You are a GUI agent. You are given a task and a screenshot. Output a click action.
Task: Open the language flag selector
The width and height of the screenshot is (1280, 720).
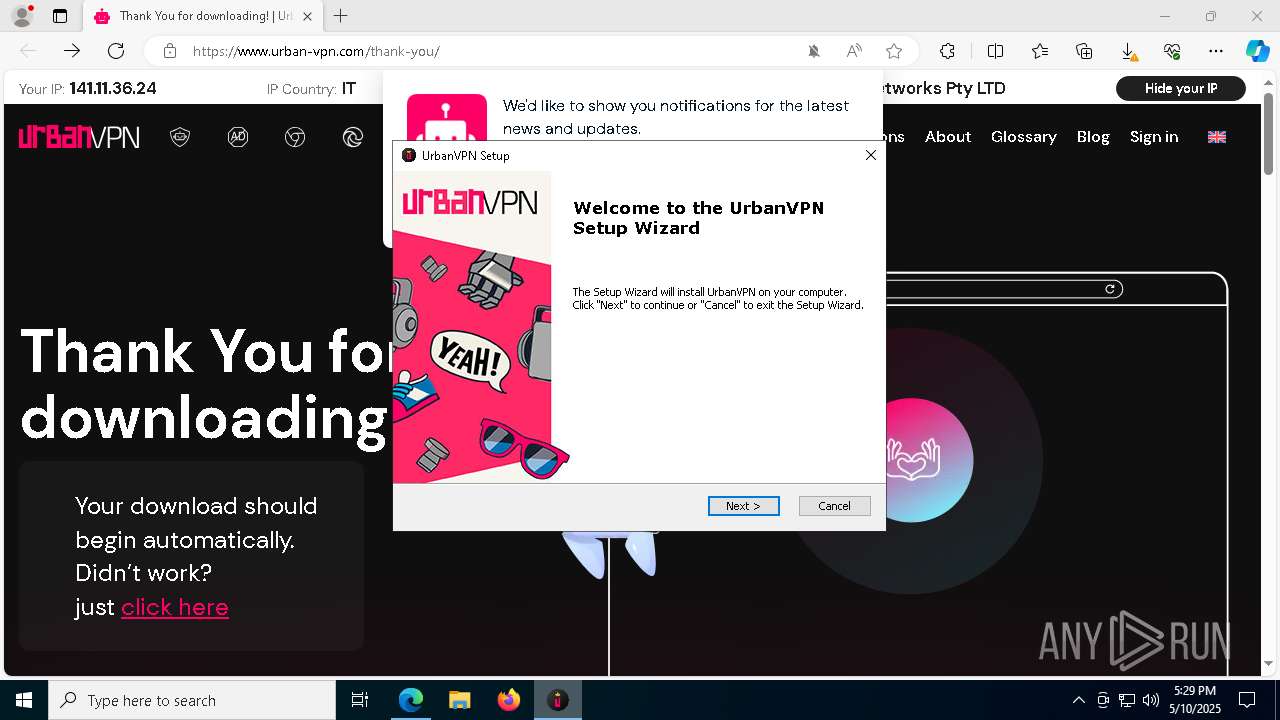pyautogui.click(x=1217, y=137)
